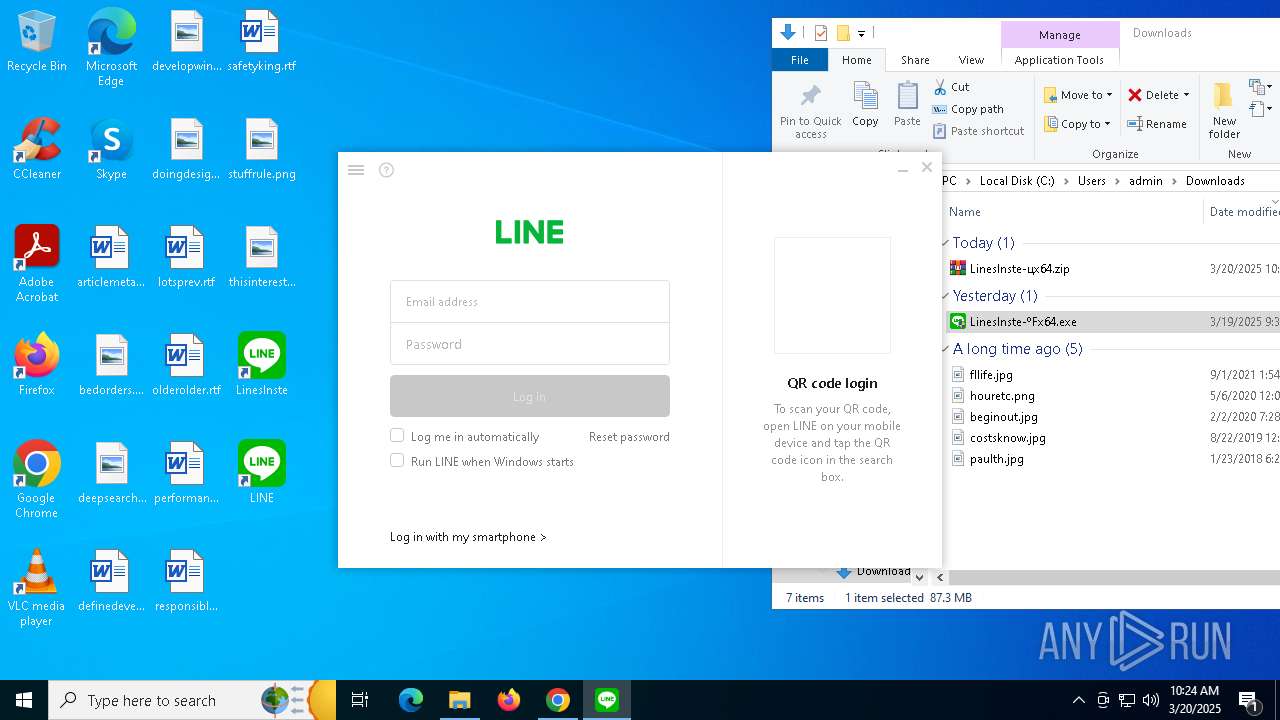Select Skype desktop icon
This screenshot has height=720, width=1280.
click(x=111, y=150)
